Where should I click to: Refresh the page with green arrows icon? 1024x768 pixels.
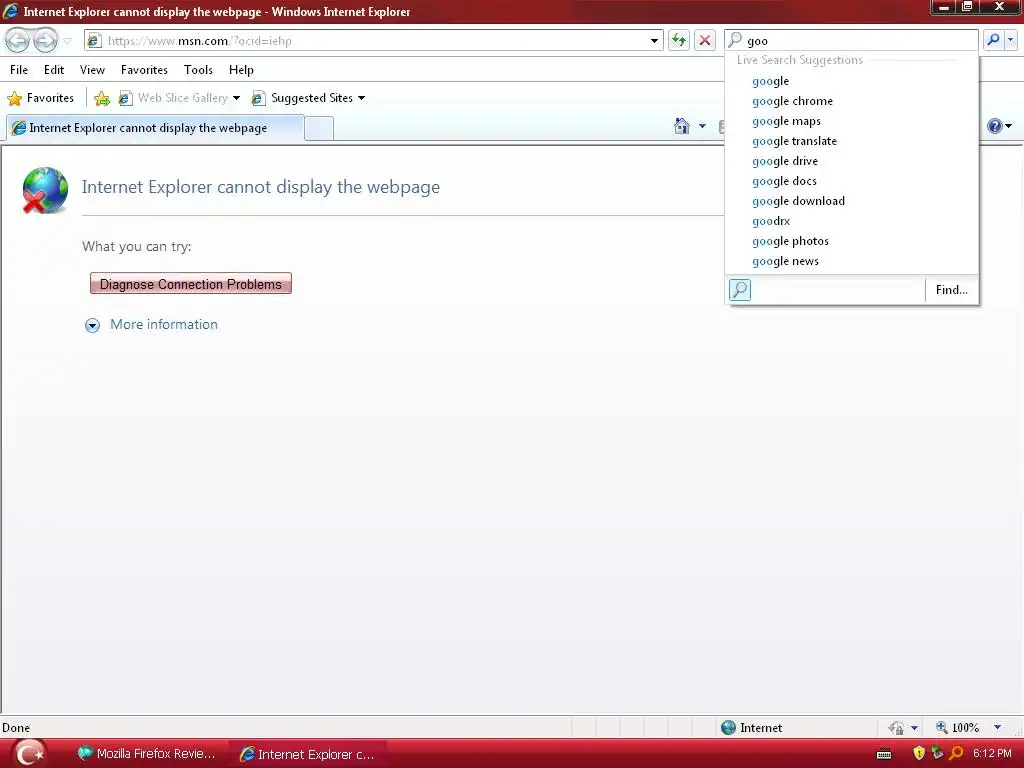[679, 40]
